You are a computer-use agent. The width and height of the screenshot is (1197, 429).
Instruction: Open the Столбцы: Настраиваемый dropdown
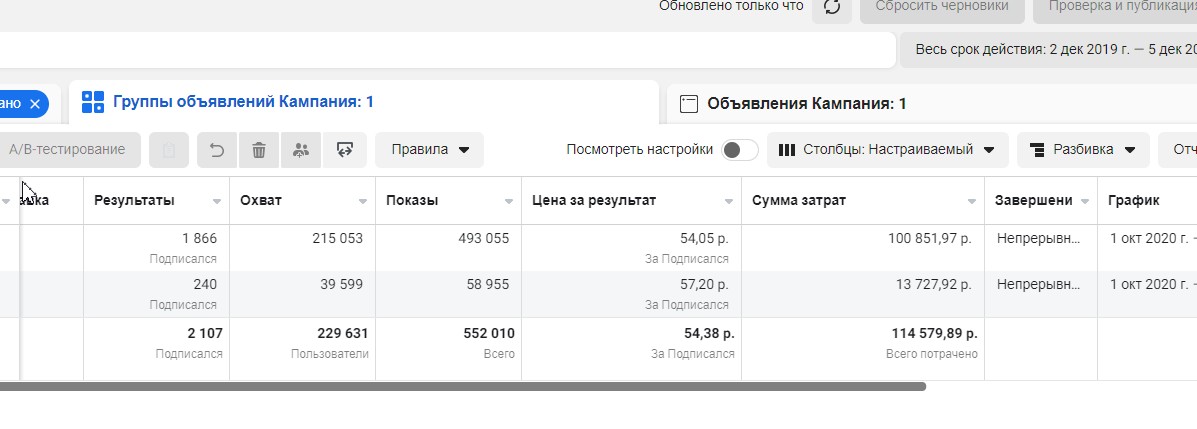(887, 150)
